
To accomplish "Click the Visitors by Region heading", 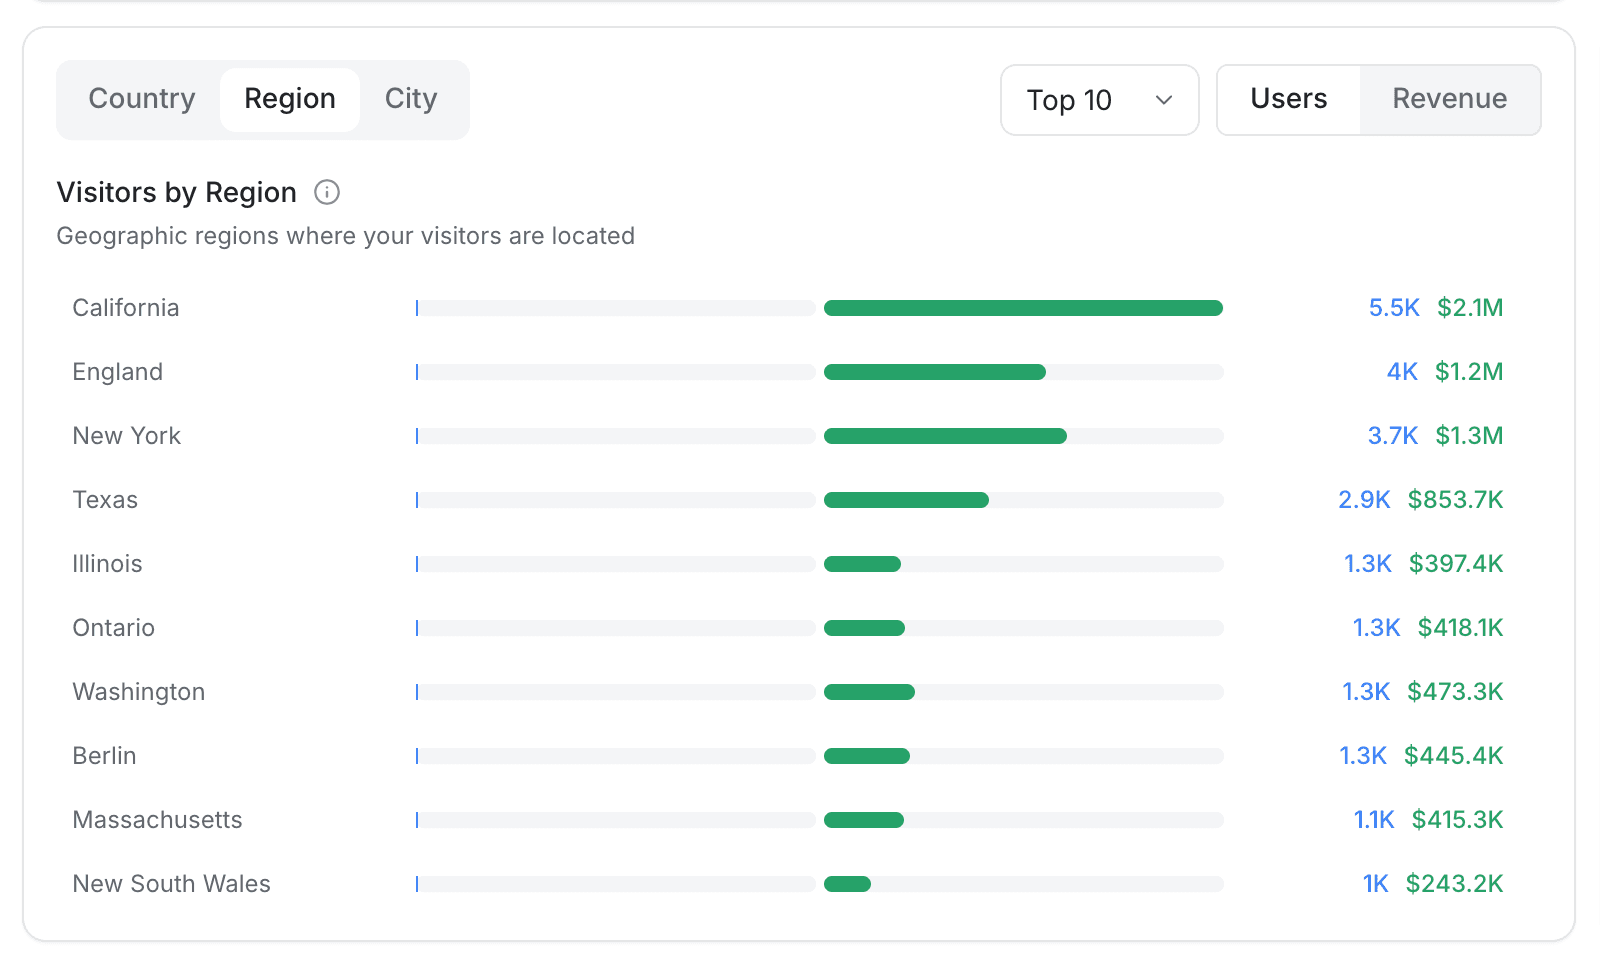I will (x=177, y=192).
